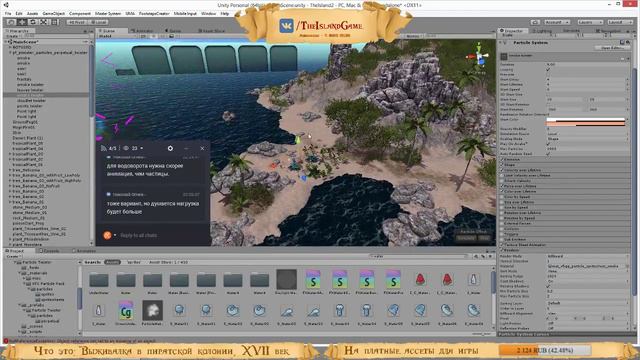Toggle the Emission module checkbox
The height and width of the screenshot is (360, 640).
502,159
